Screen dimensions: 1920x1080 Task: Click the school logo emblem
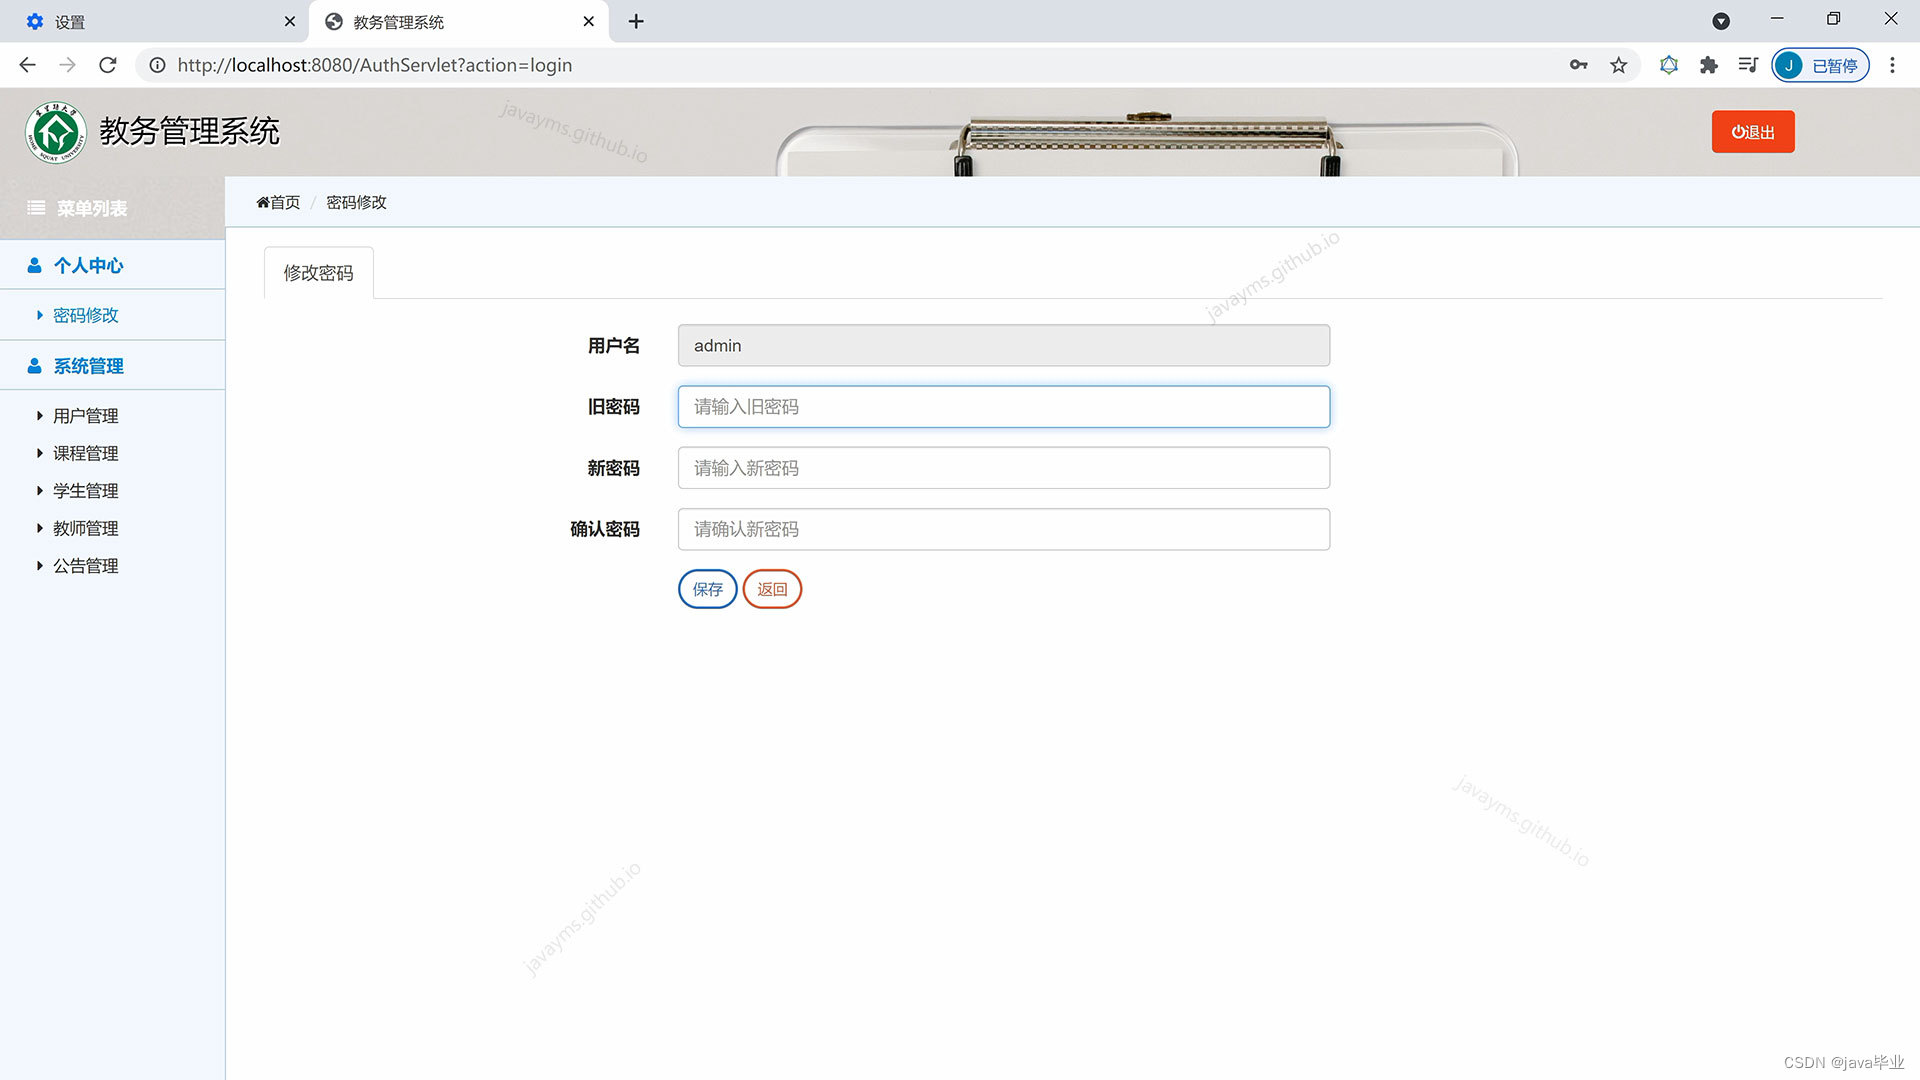click(56, 132)
